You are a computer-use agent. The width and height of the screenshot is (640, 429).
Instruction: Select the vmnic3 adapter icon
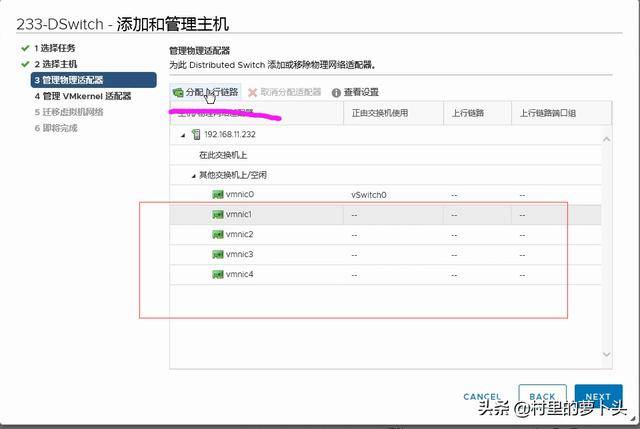217,254
